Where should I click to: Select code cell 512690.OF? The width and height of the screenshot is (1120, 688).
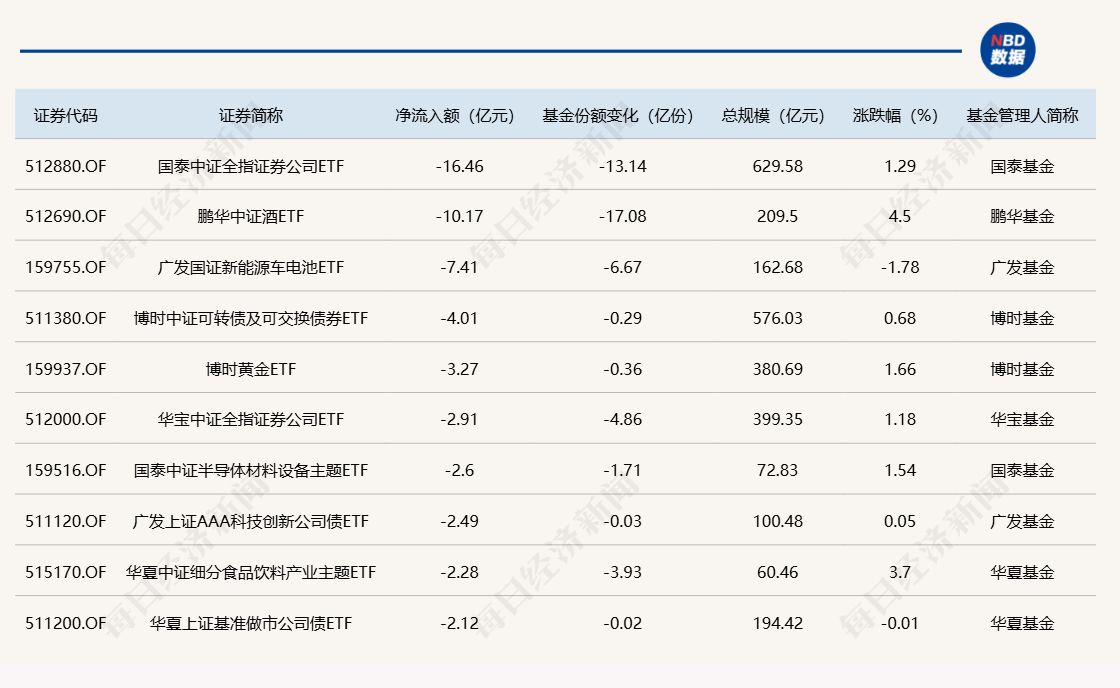click(x=66, y=216)
